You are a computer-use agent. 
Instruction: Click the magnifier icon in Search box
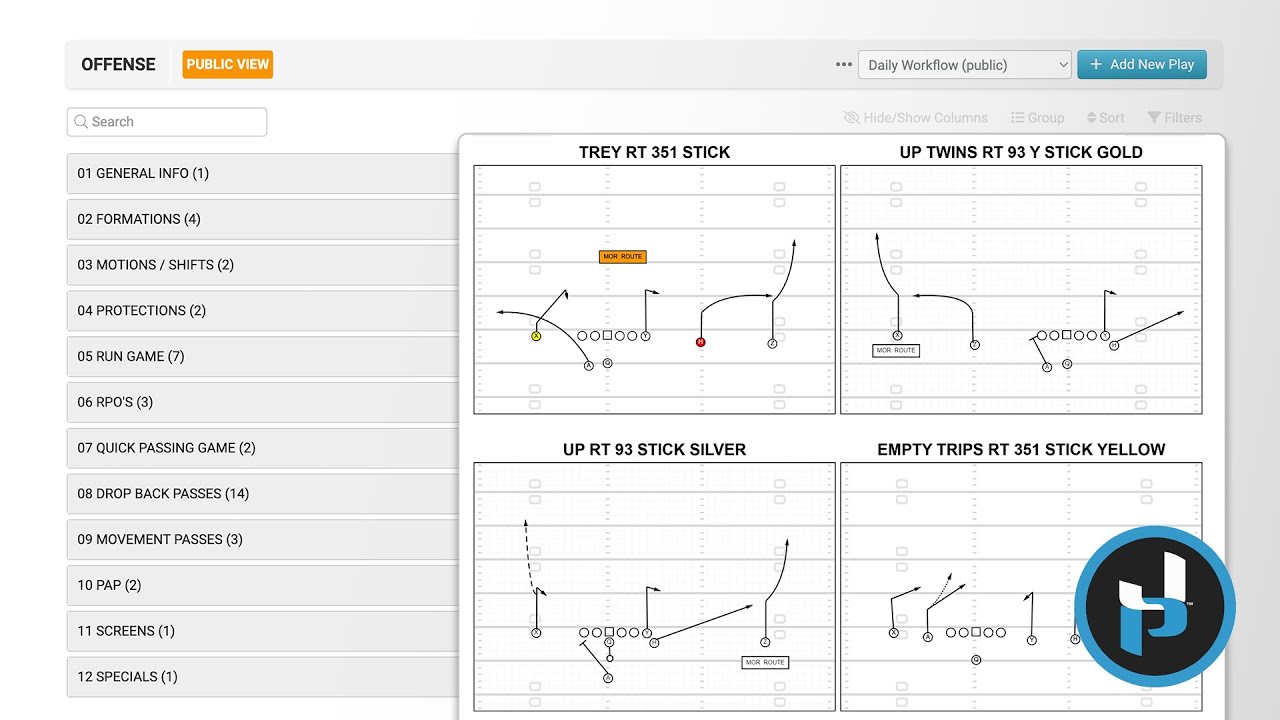click(81, 122)
